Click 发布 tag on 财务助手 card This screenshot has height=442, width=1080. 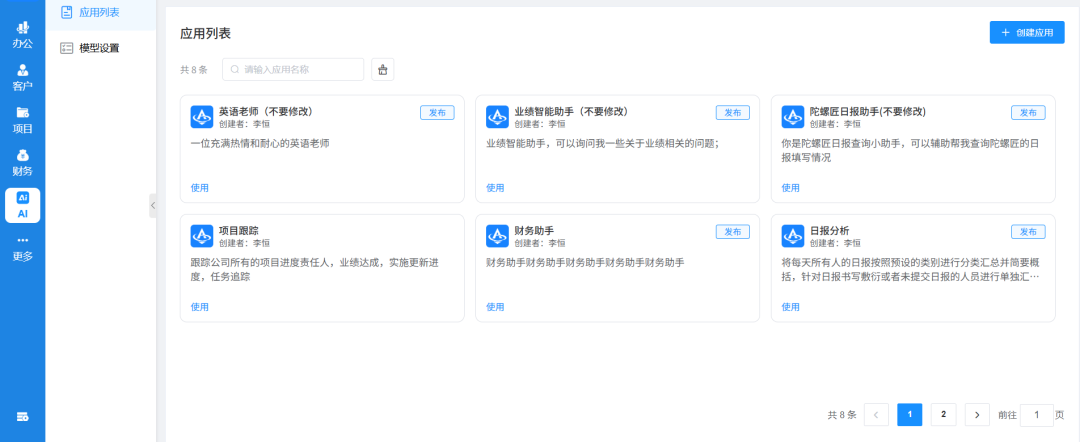click(733, 232)
